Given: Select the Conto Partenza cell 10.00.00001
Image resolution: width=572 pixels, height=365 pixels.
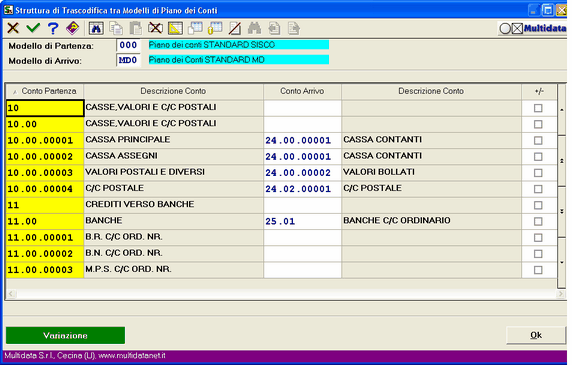Looking at the screenshot, I should [45, 140].
